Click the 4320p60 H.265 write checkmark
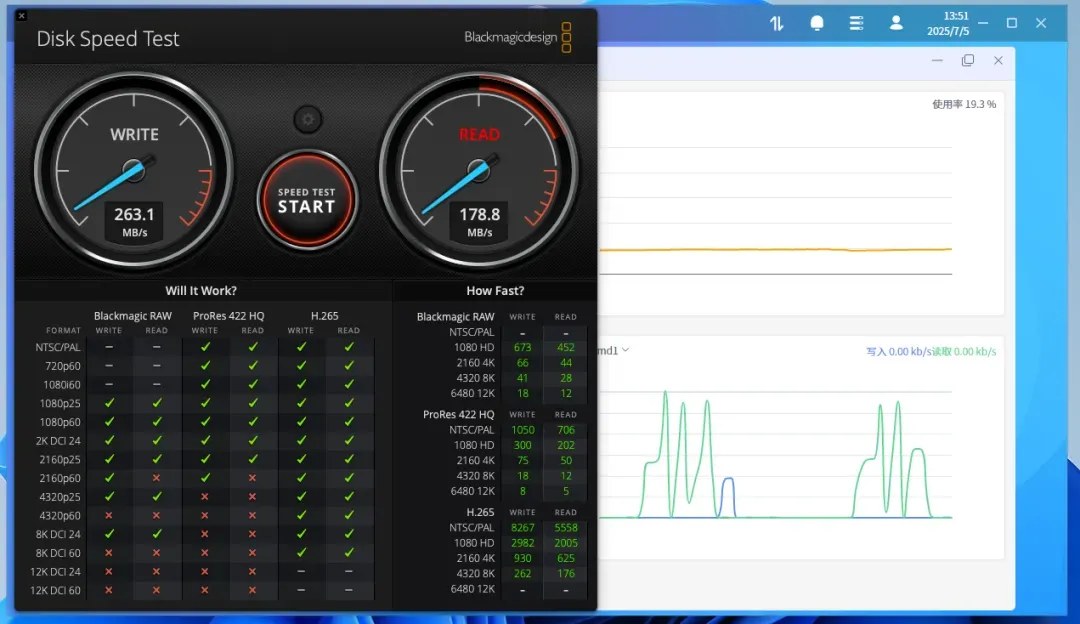The image size is (1080, 624). coord(301,515)
